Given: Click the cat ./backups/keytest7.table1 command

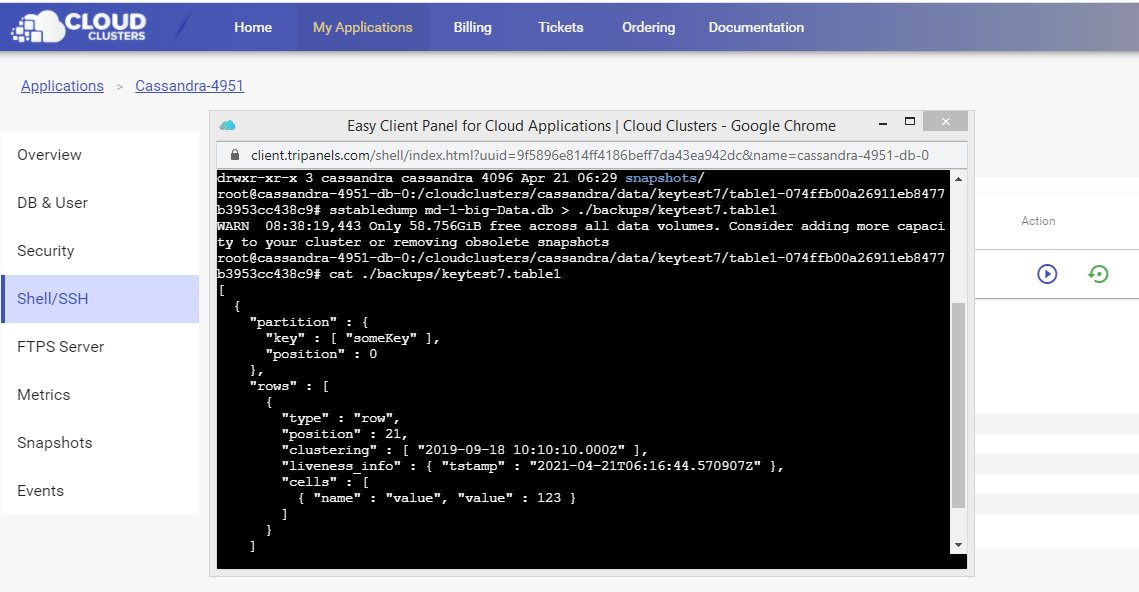Looking at the screenshot, I should [445, 274].
